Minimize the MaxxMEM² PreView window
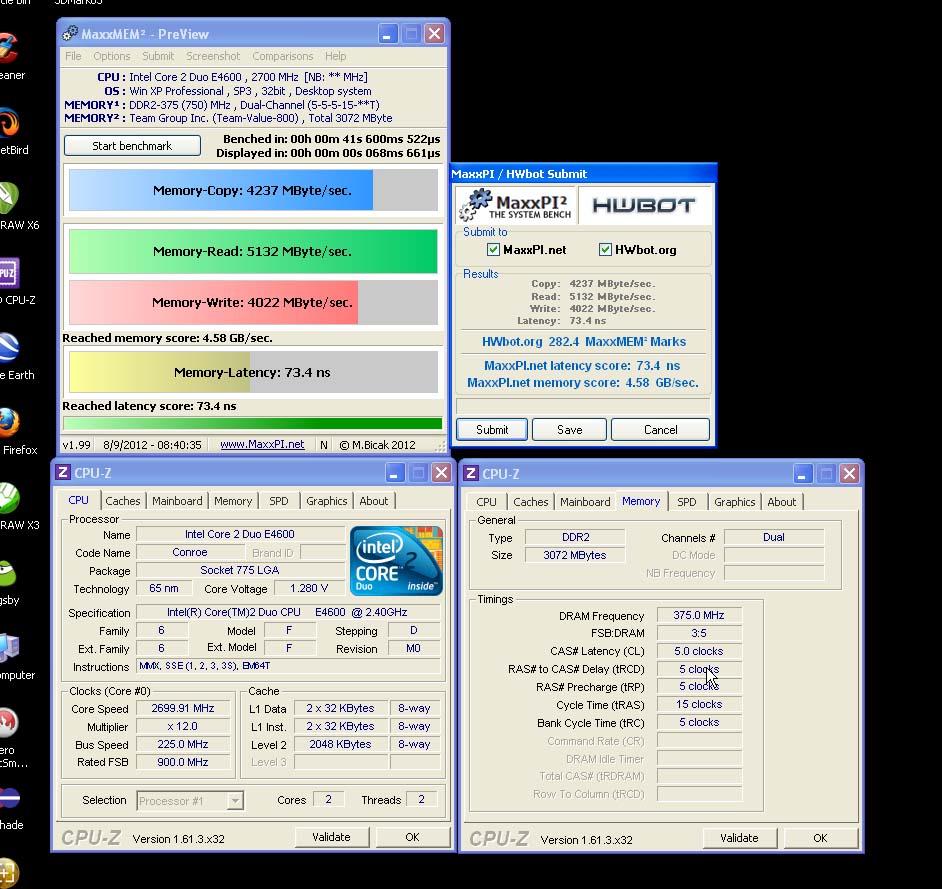The width and height of the screenshot is (942, 889). (387, 34)
